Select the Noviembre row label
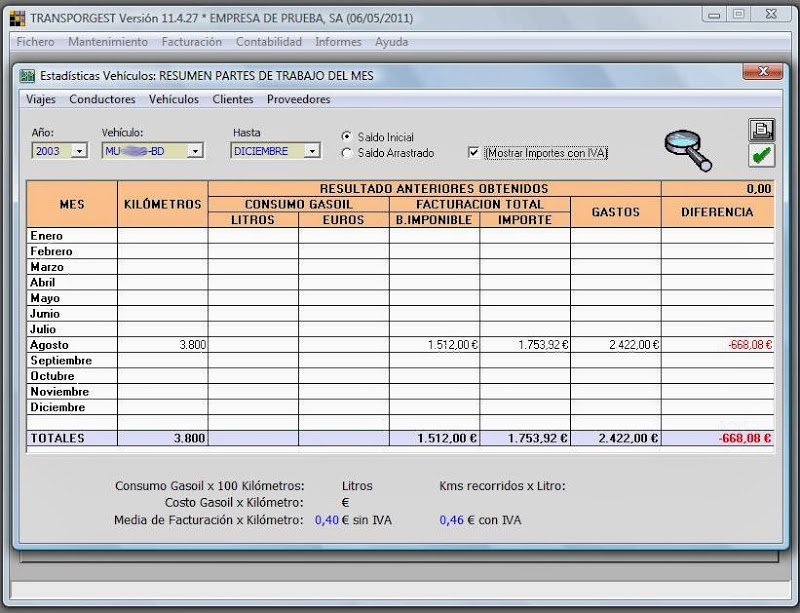The width and height of the screenshot is (800, 613). pyautogui.click(x=60, y=391)
